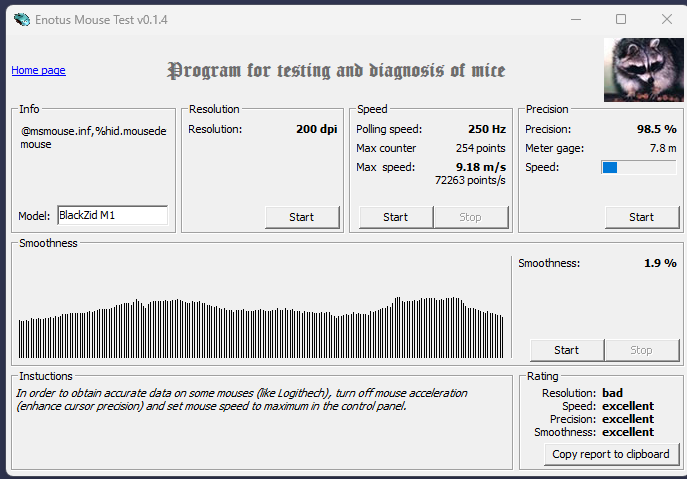
Task: Click the 200 dpi resolution value
Action: 318,129
